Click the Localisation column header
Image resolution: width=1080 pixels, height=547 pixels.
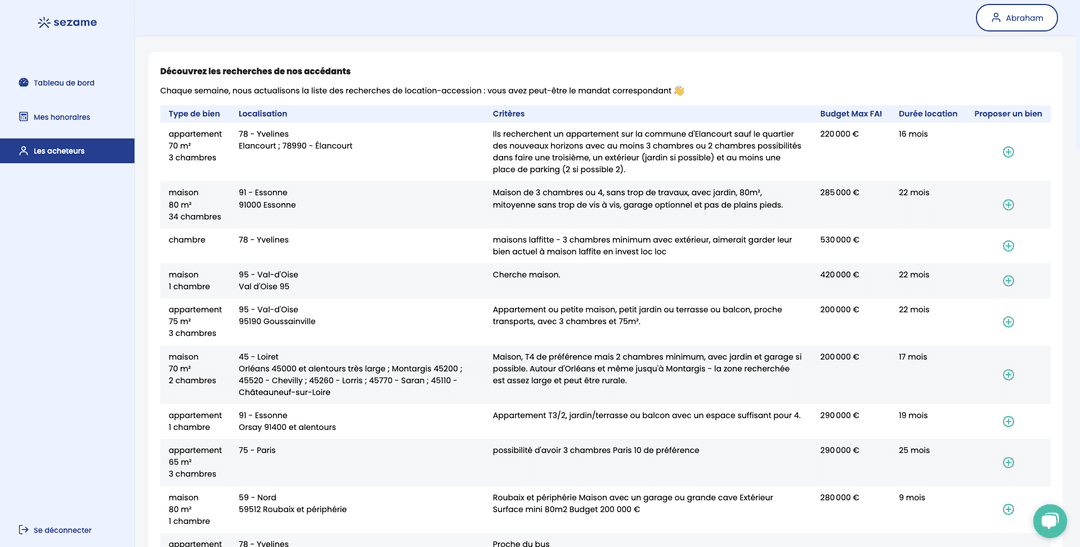point(262,114)
